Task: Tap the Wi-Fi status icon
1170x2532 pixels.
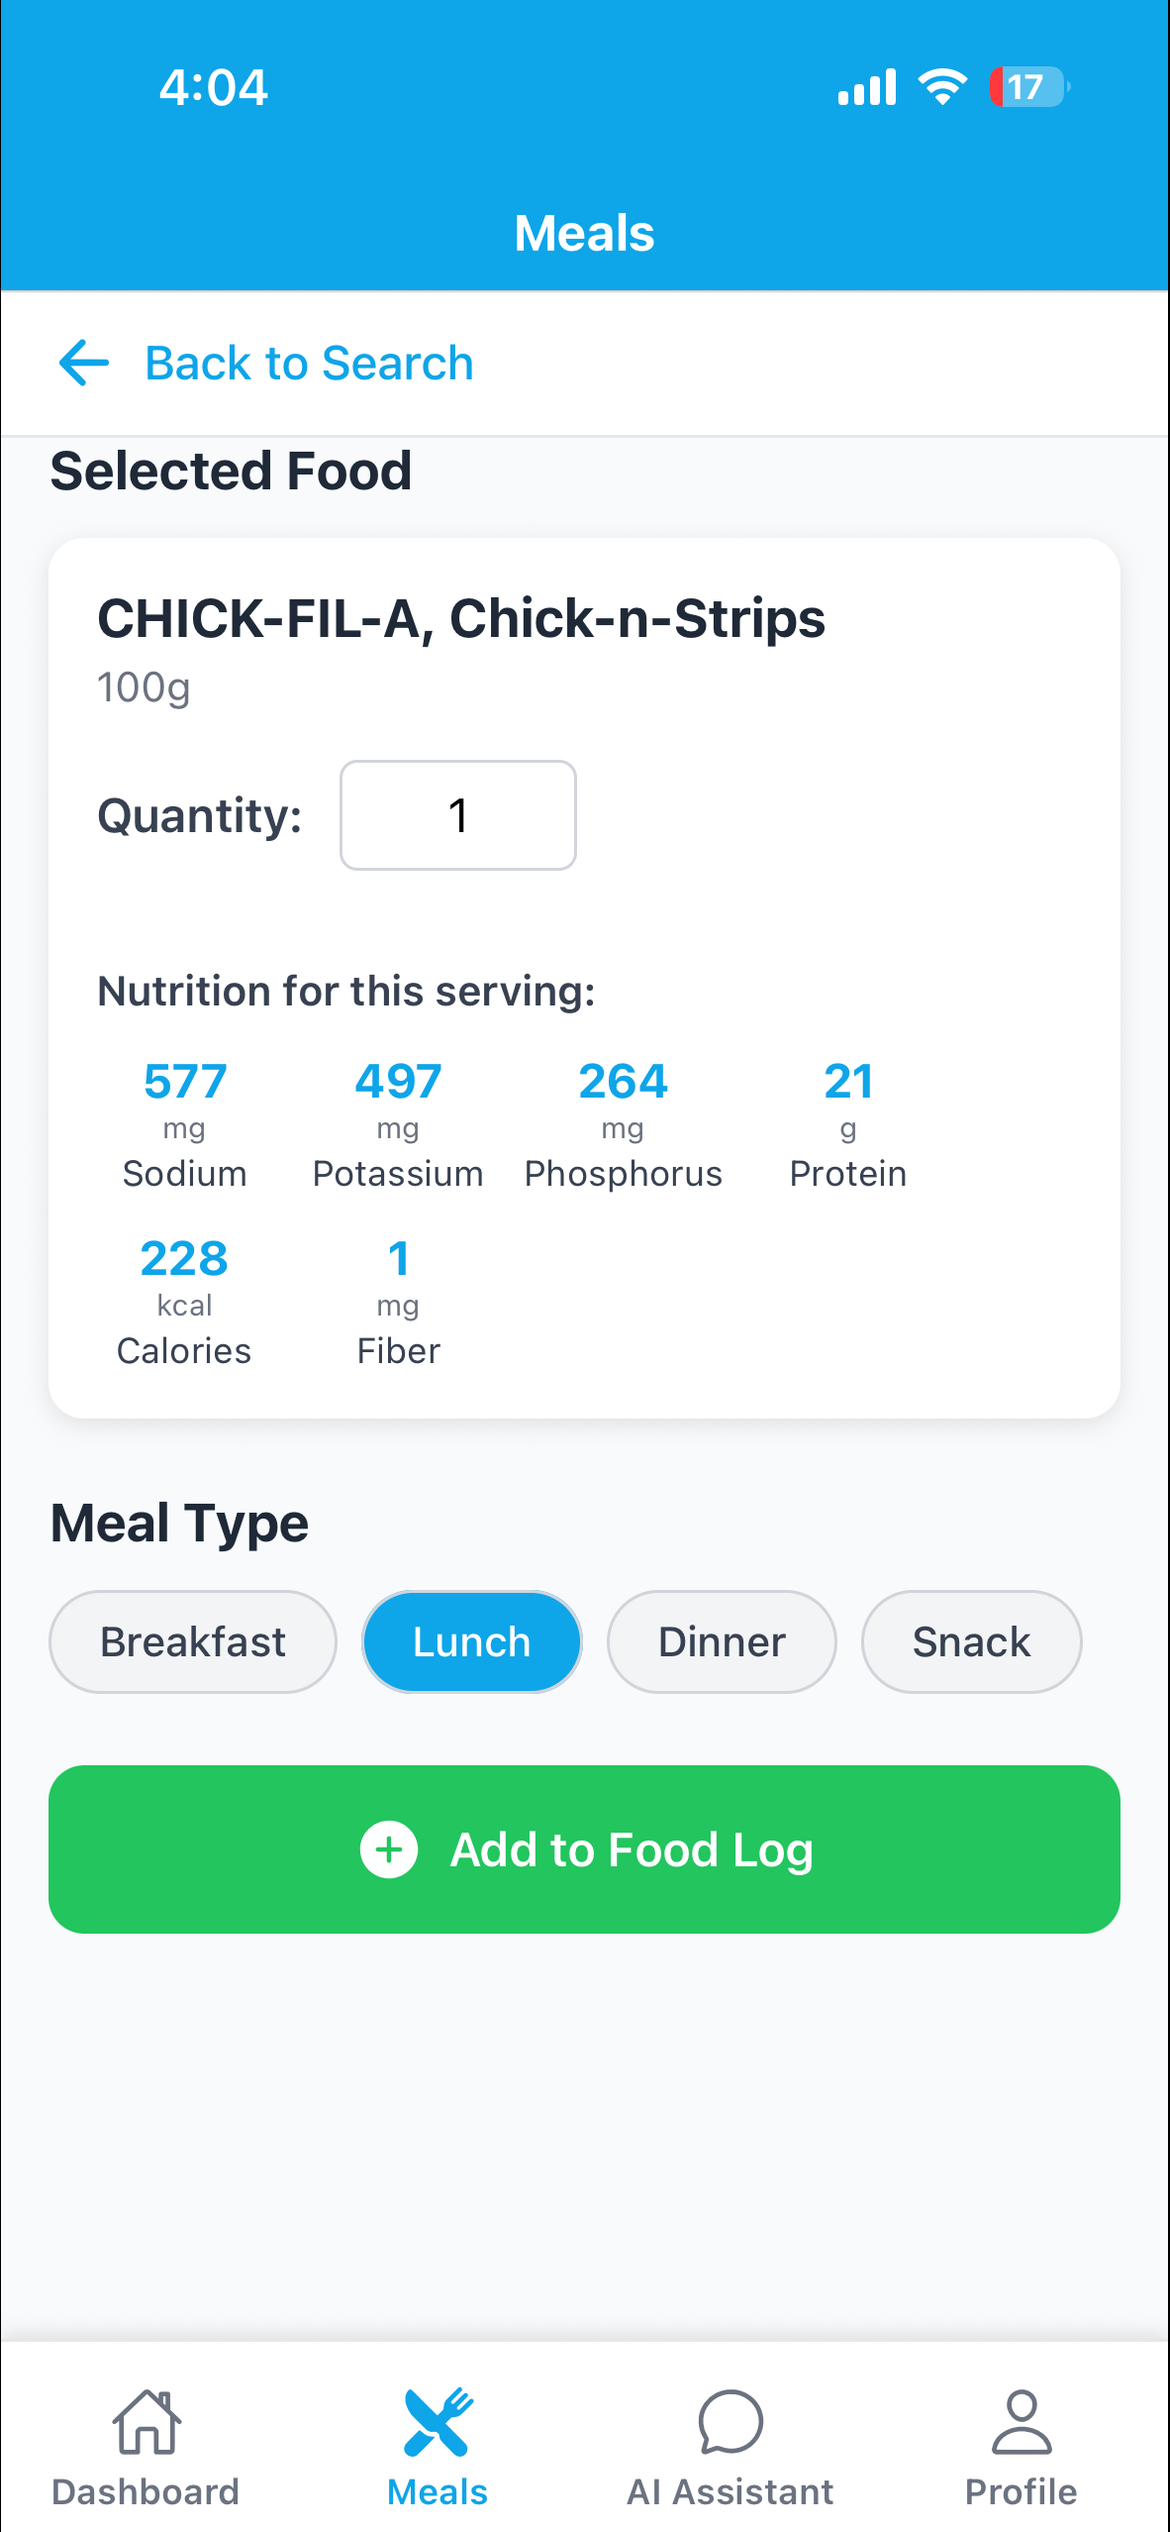Action: tap(943, 87)
